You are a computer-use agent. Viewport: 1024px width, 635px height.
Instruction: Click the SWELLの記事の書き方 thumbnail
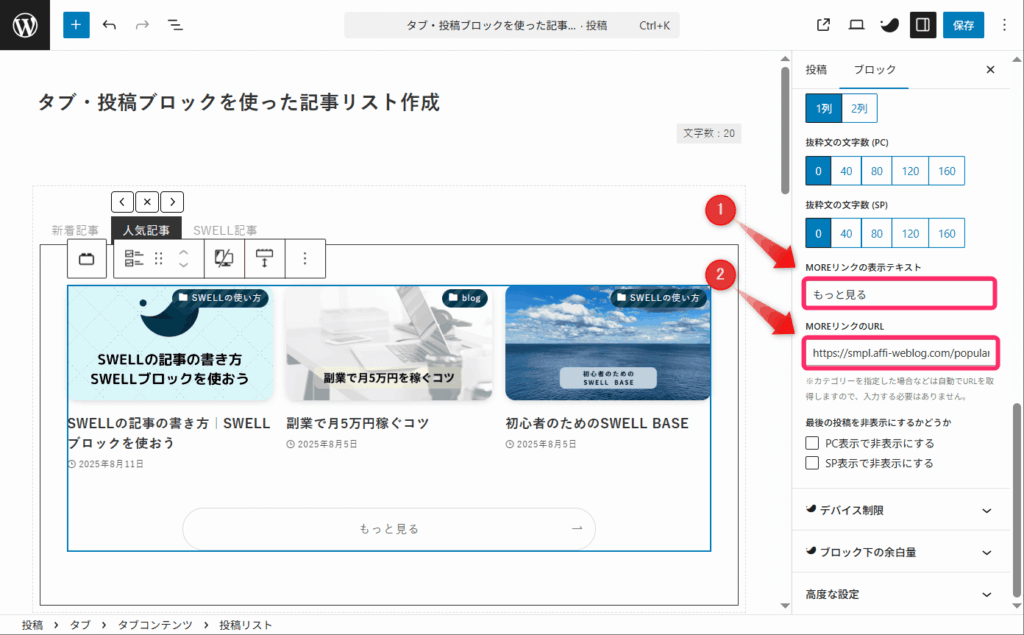[170, 343]
